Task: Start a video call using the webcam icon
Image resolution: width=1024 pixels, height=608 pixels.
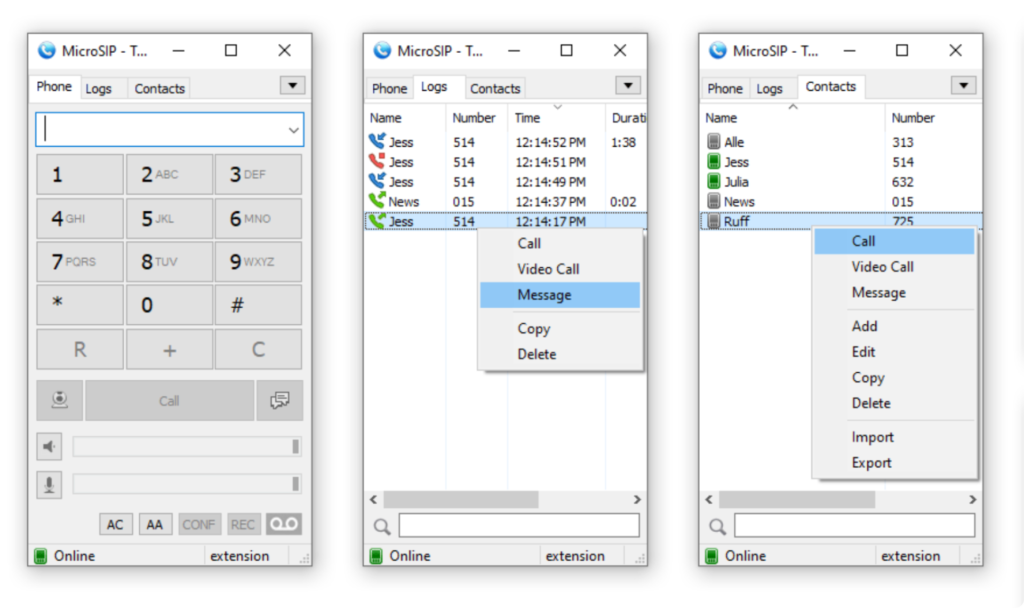Action: 59,399
